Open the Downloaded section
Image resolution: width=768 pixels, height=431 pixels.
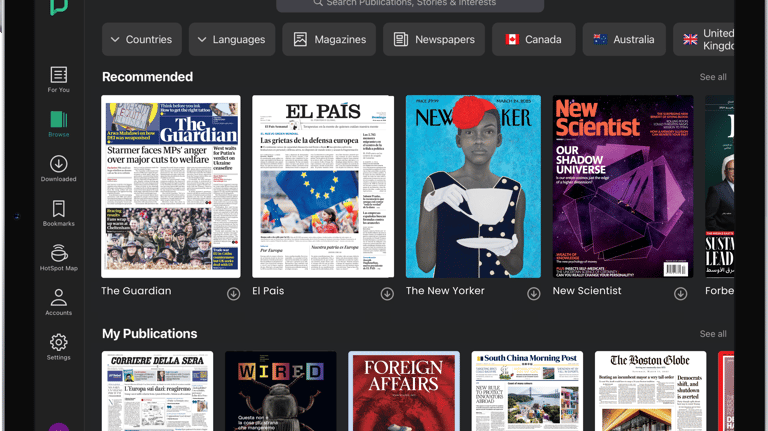[x=58, y=168]
